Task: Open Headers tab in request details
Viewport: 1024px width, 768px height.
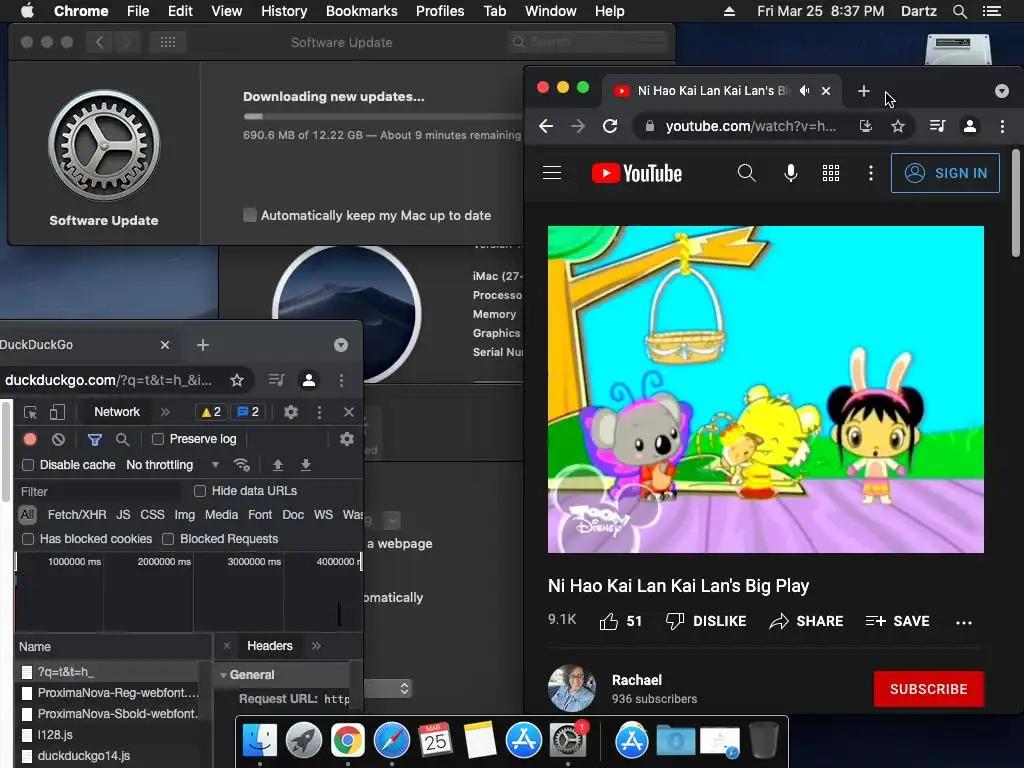Action: point(270,646)
